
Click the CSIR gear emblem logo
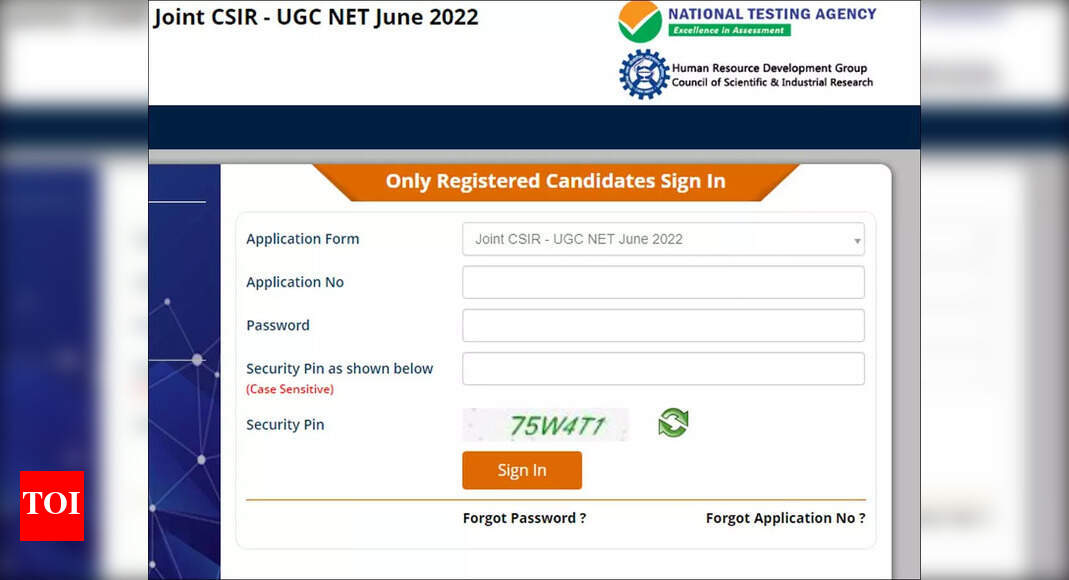point(644,74)
